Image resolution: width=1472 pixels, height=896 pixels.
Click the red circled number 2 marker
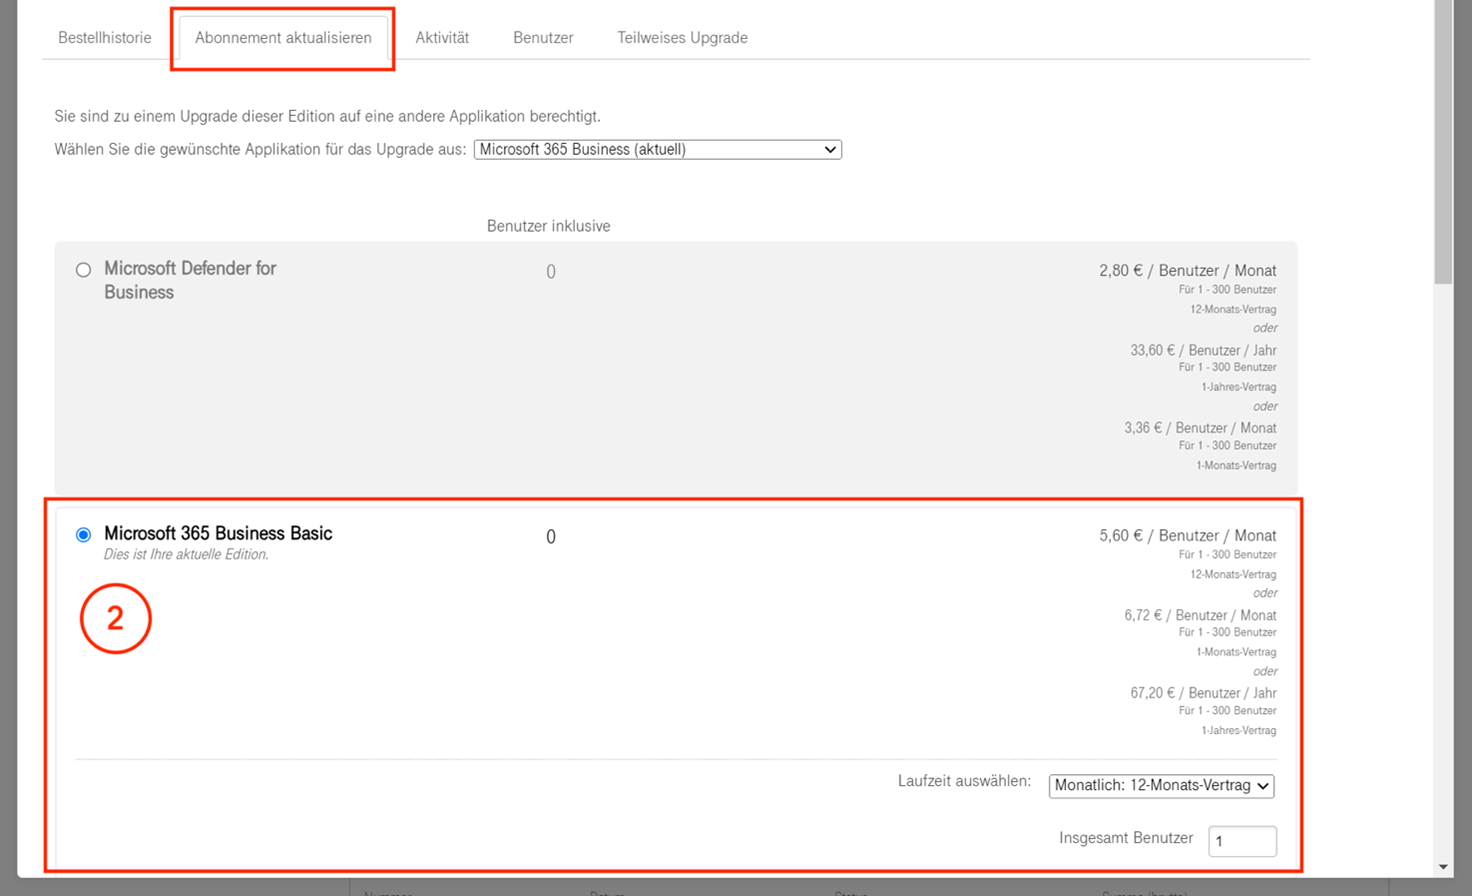pyautogui.click(x=116, y=619)
